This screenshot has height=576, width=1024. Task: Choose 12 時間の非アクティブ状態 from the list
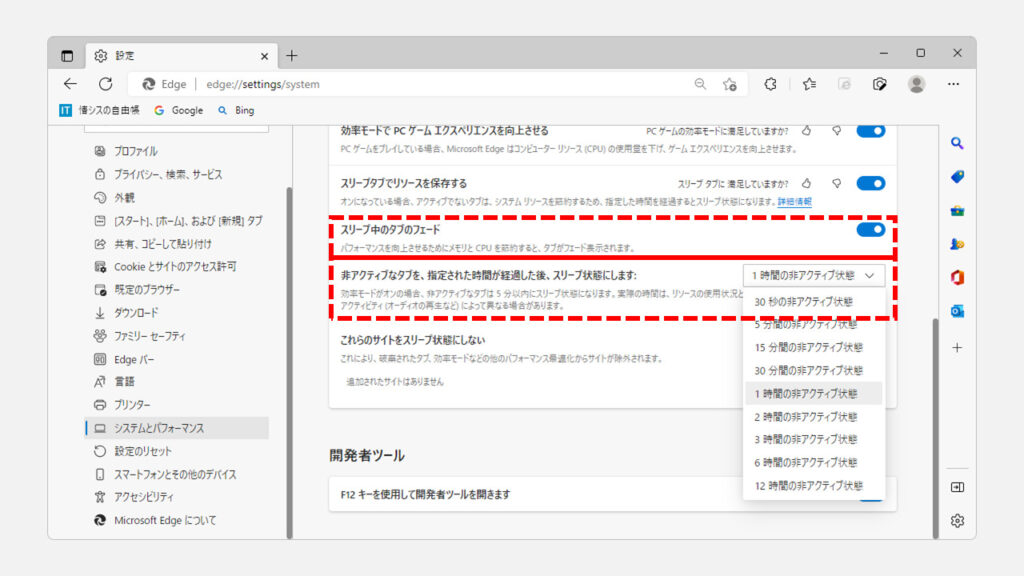[x=808, y=485]
